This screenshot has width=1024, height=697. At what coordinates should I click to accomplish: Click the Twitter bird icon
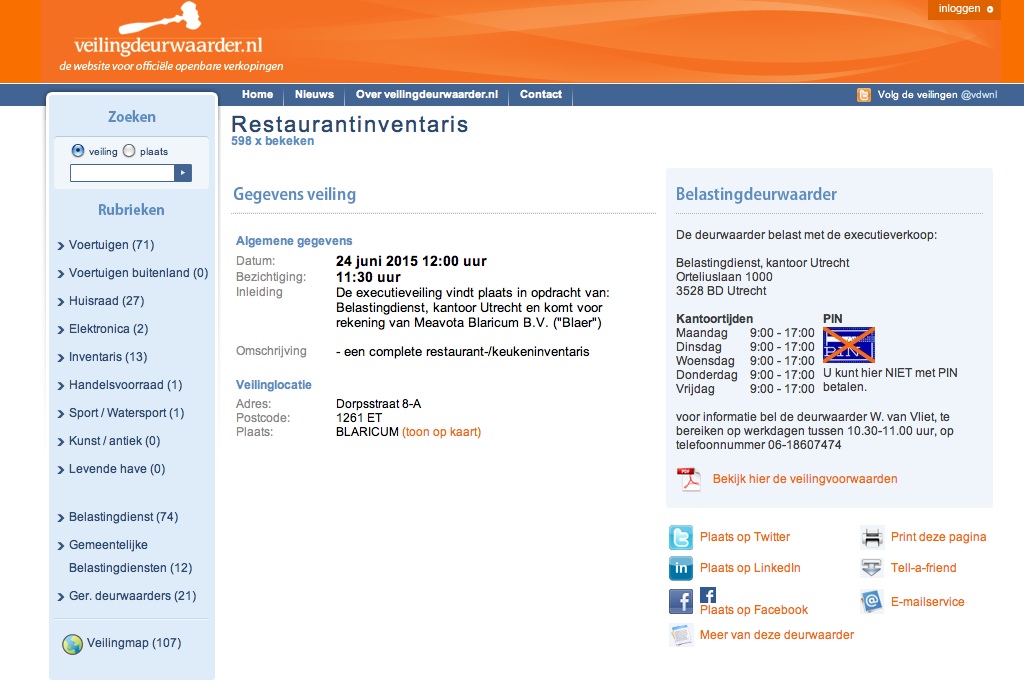pos(680,538)
